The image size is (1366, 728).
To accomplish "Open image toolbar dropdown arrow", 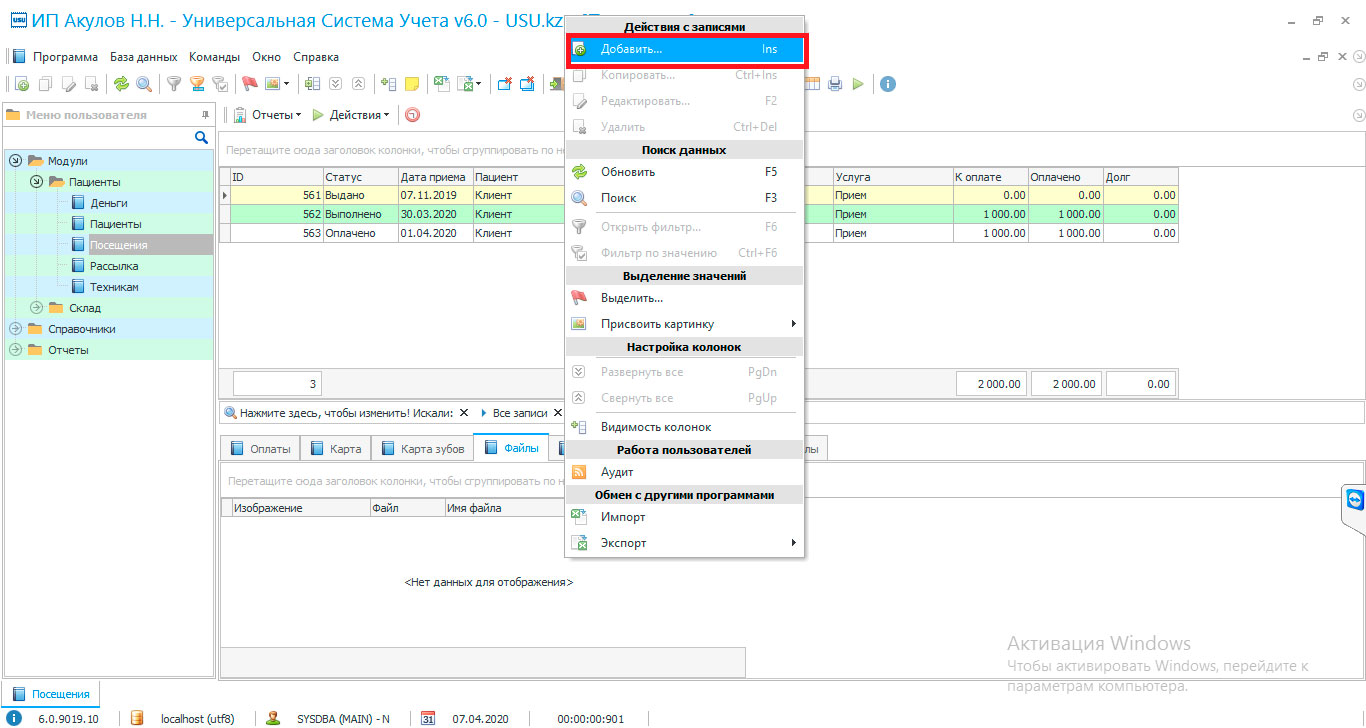I will coord(287,84).
